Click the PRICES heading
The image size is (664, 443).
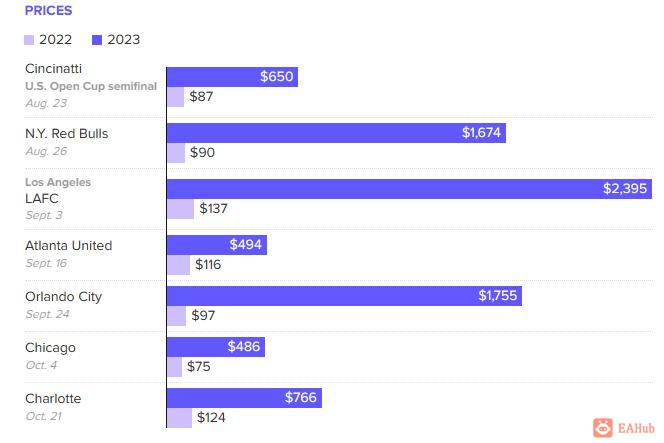tap(49, 11)
